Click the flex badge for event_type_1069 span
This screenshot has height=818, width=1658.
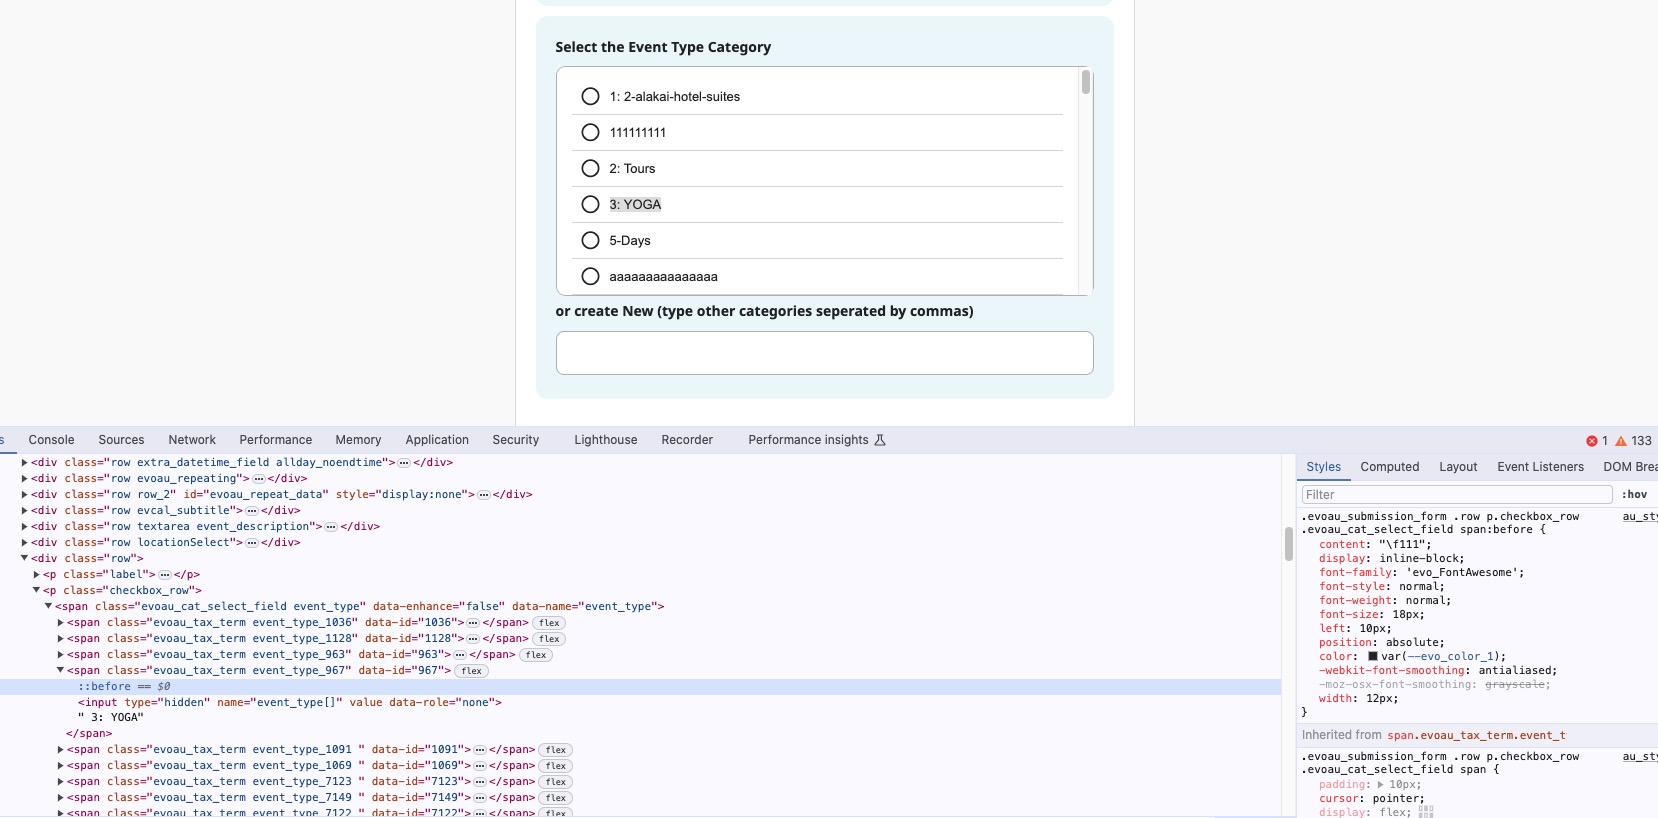(556, 766)
